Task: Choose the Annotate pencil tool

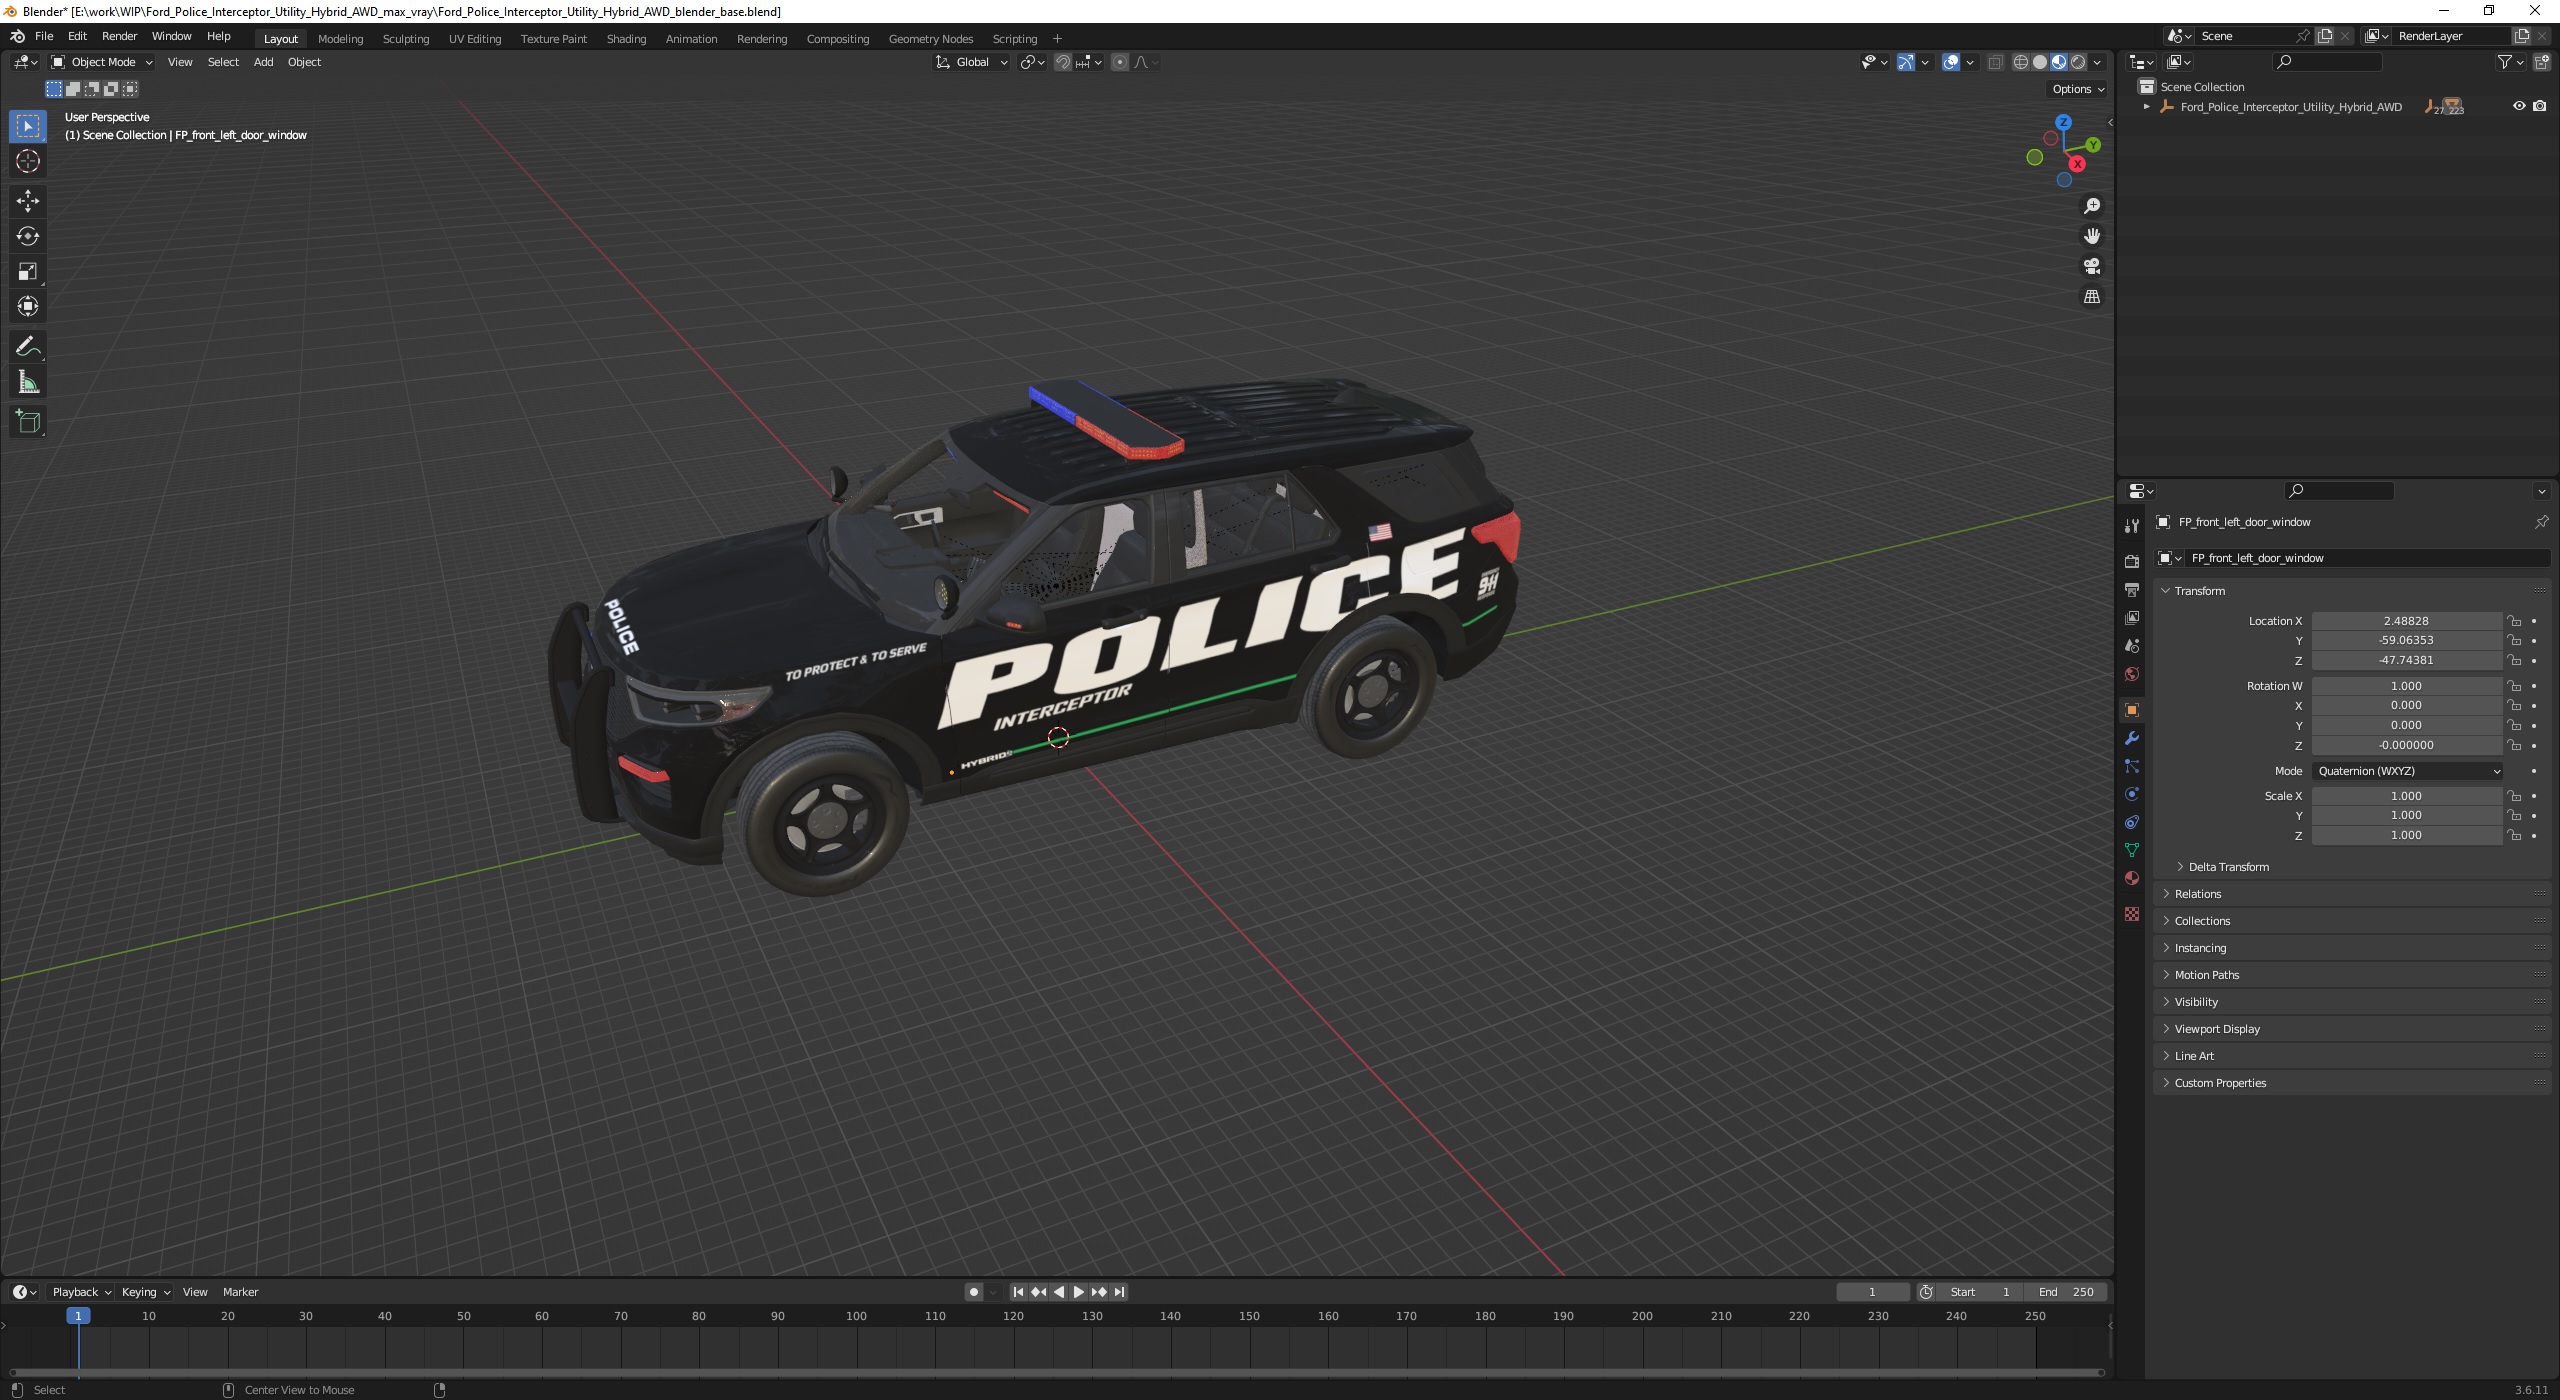Action: coord(28,347)
